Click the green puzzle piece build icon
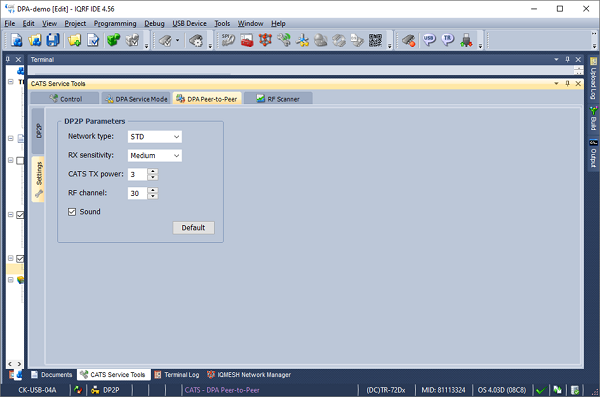Image resolution: width=600 pixels, height=397 pixels. [114, 40]
